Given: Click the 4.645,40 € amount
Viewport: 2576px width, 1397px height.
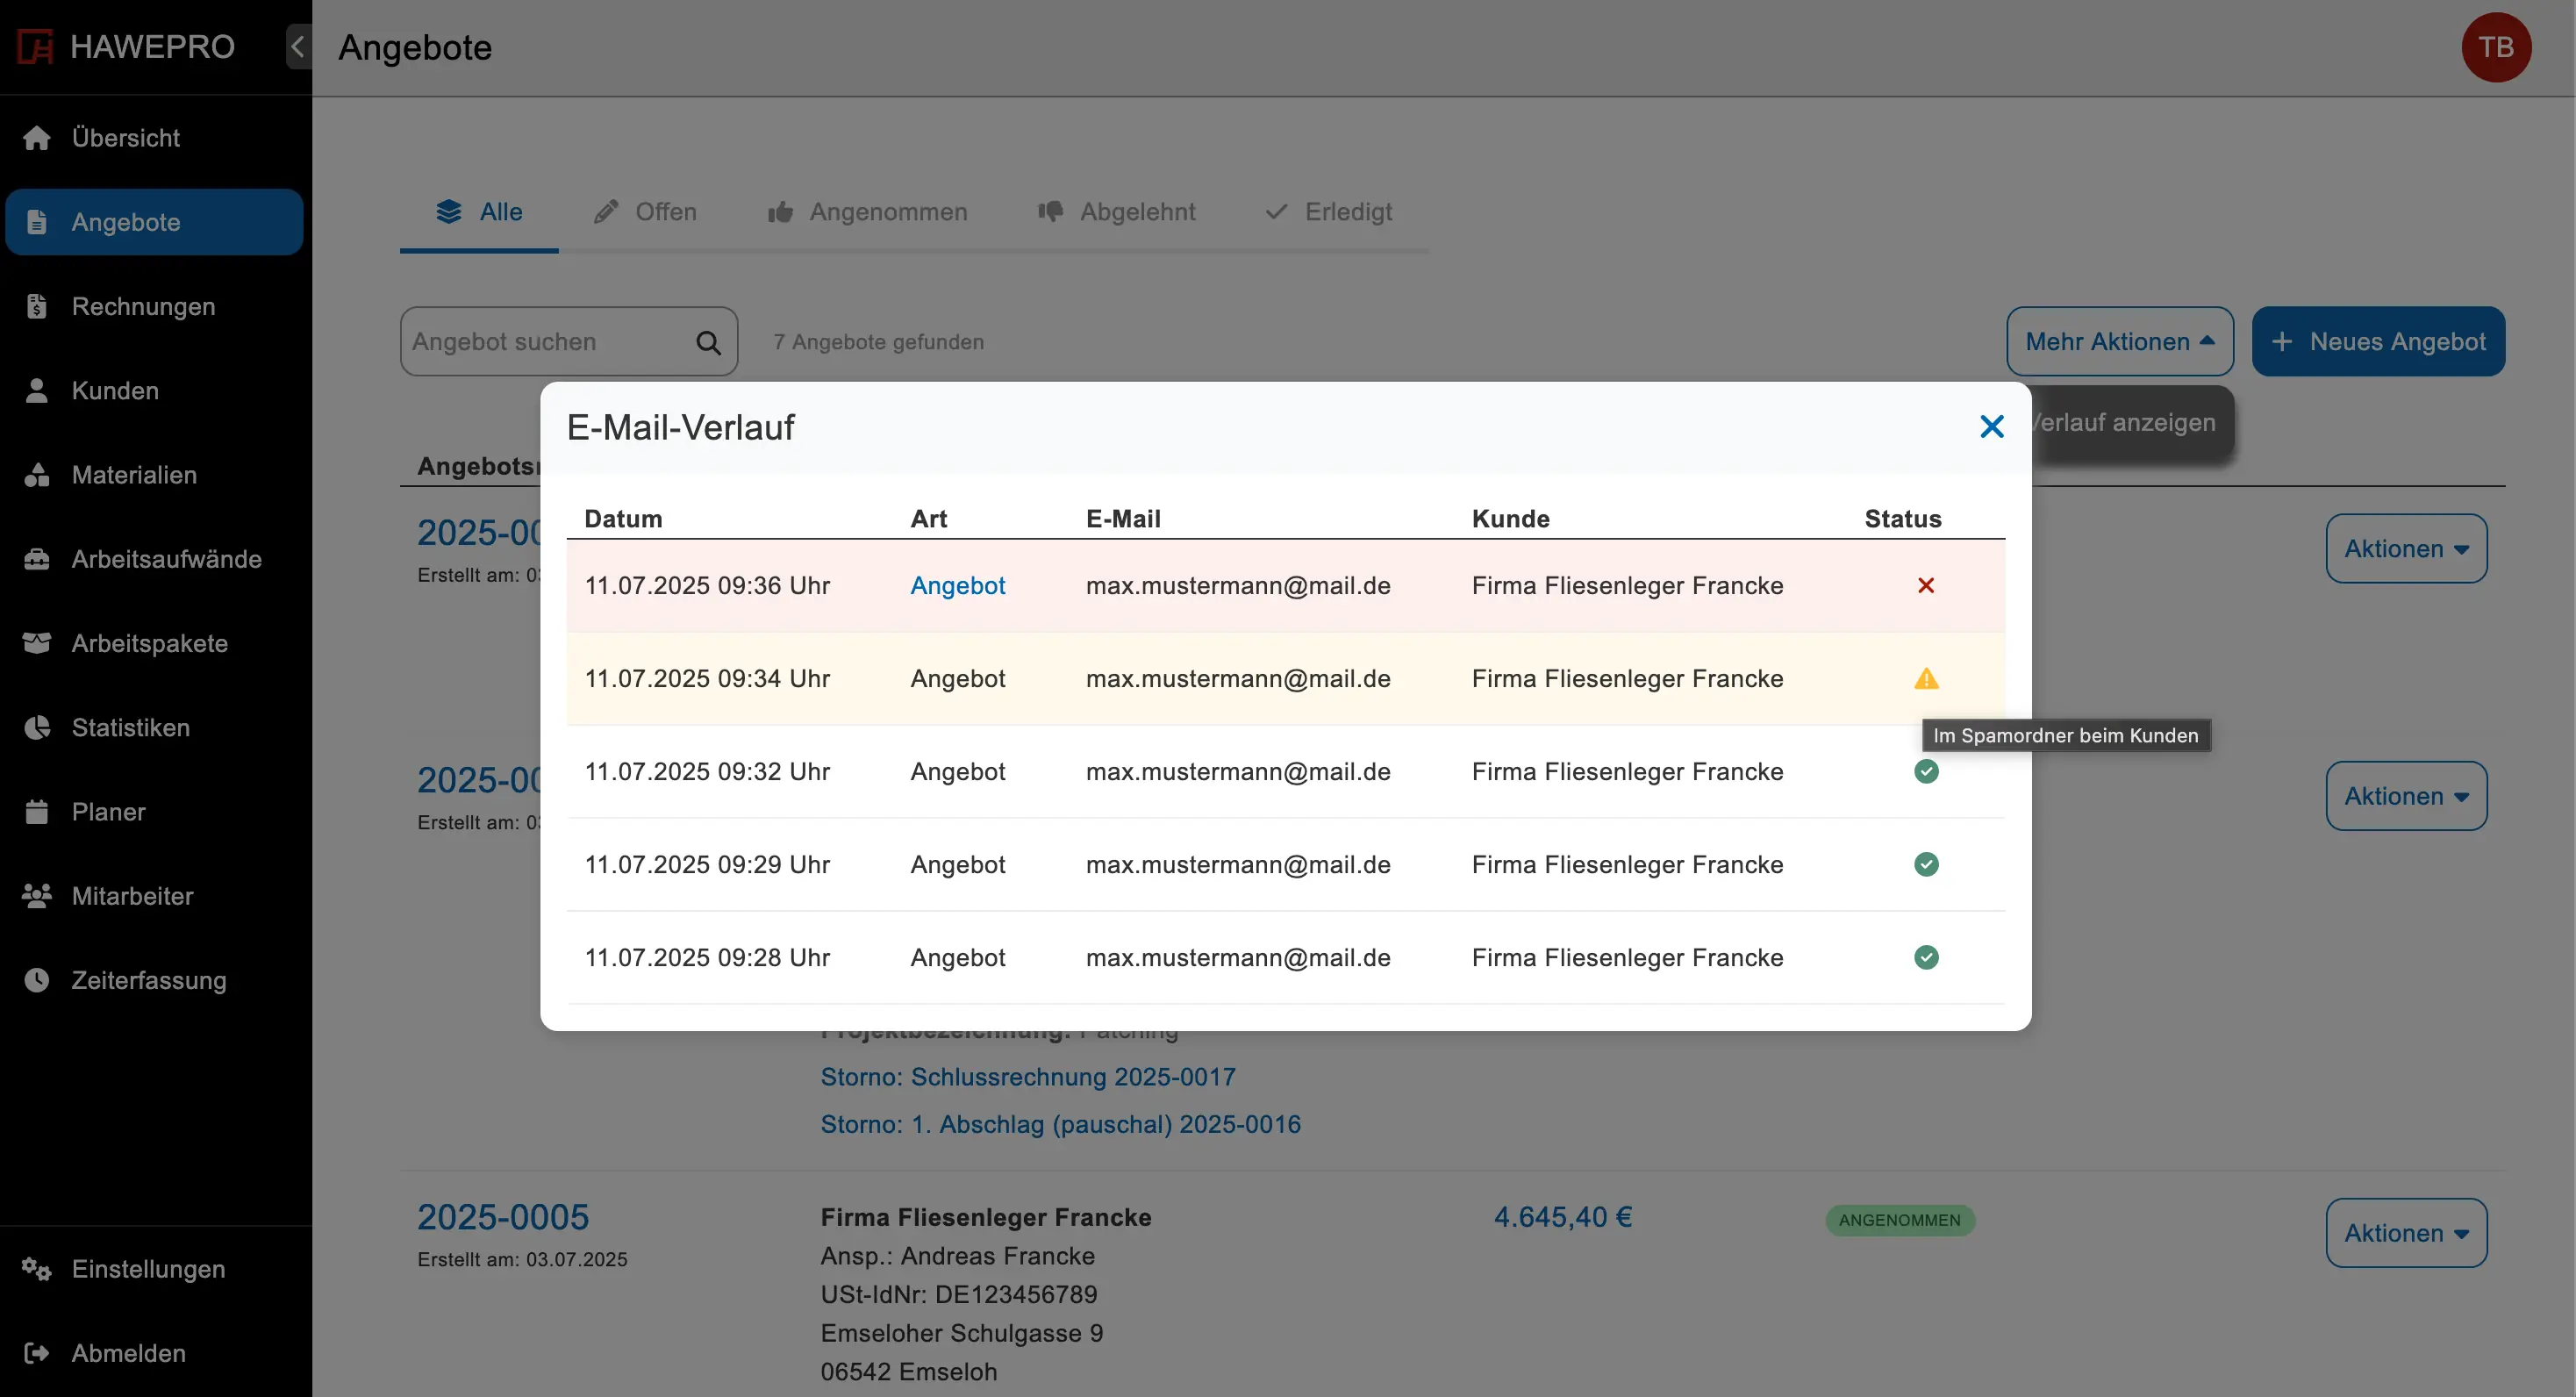Looking at the screenshot, I should [1562, 1217].
